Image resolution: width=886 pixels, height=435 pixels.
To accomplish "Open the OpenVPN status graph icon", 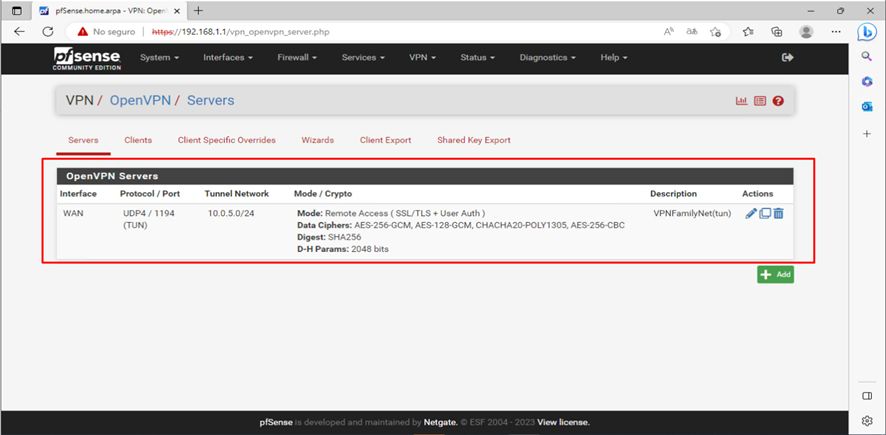I will [x=741, y=101].
